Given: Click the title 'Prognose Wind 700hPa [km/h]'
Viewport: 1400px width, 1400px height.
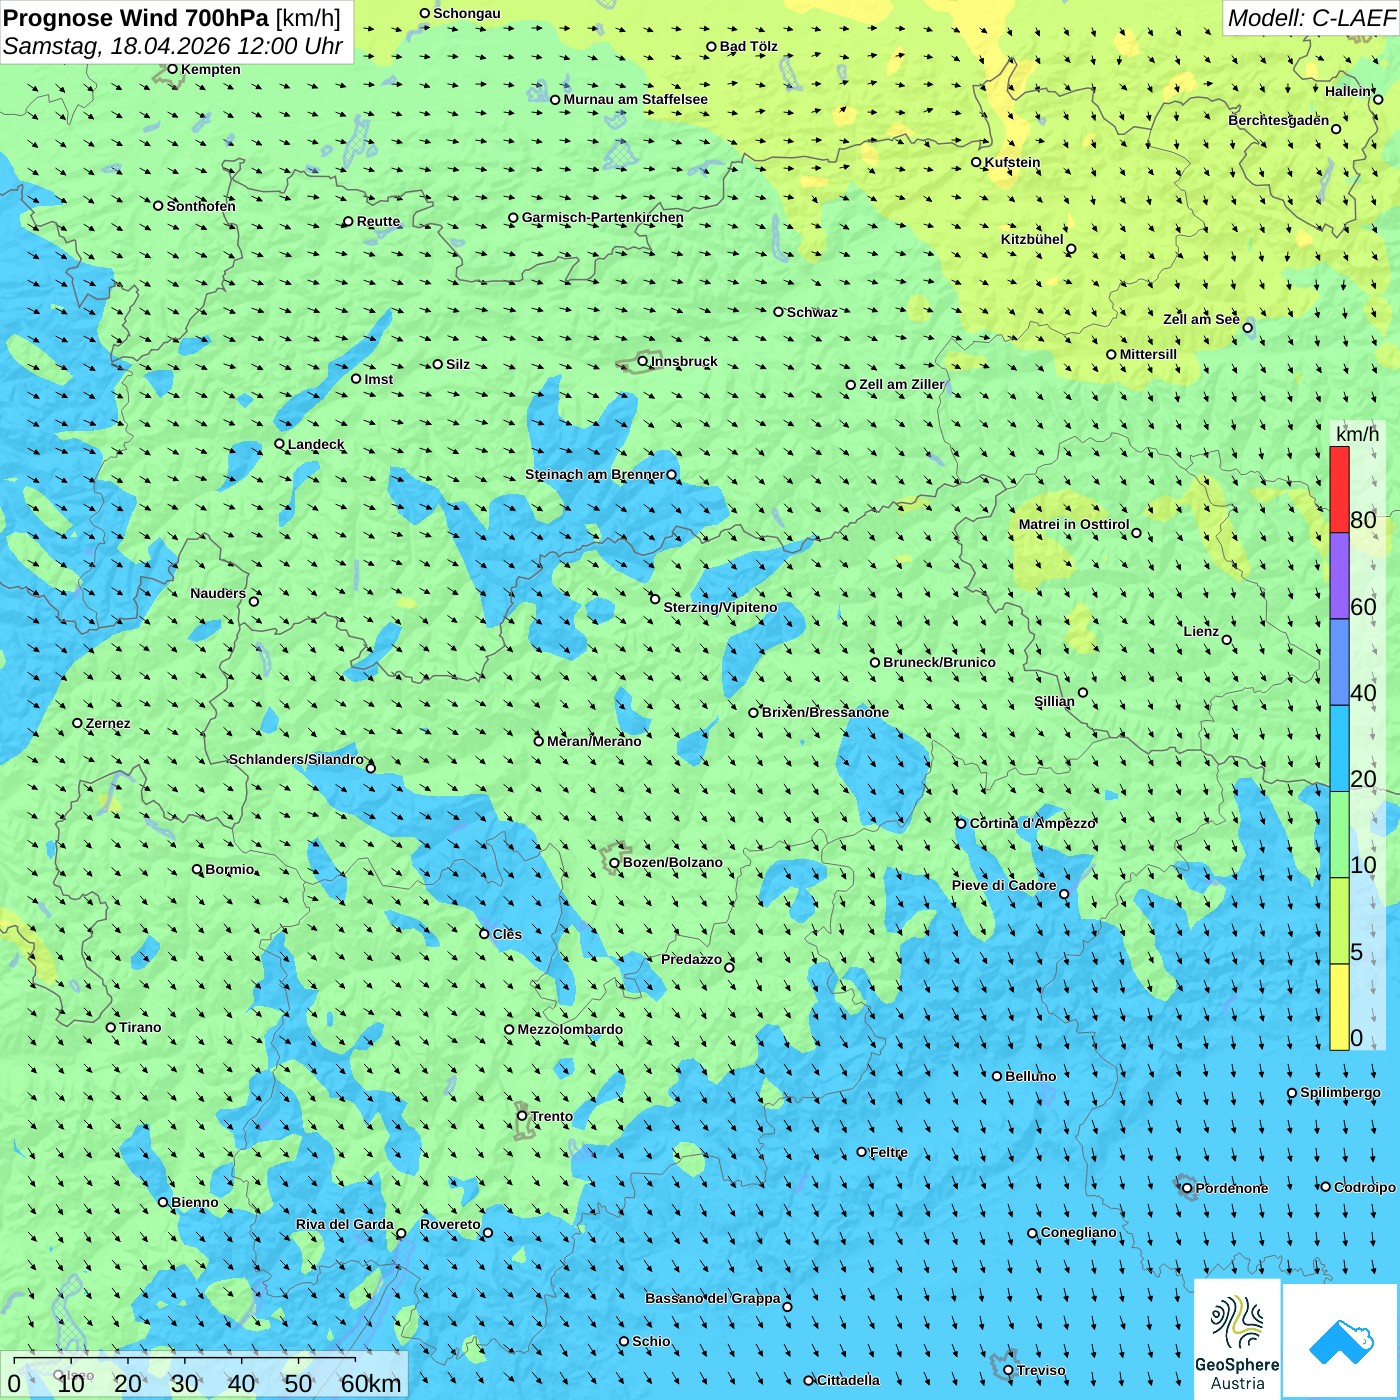Looking at the screenshot, I should [172, 18].
